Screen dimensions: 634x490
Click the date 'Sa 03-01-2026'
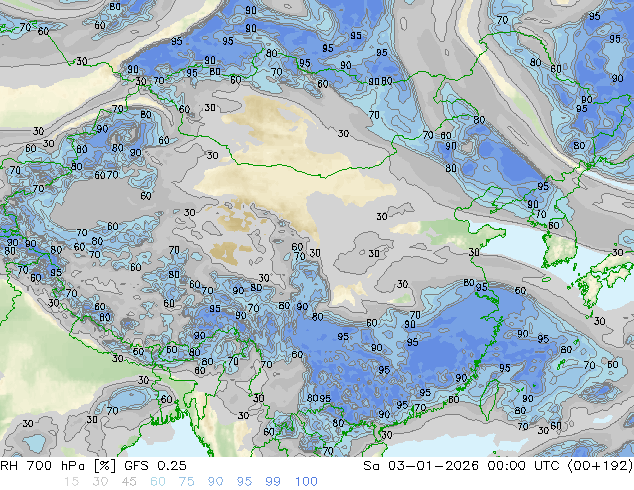[421, 466]
